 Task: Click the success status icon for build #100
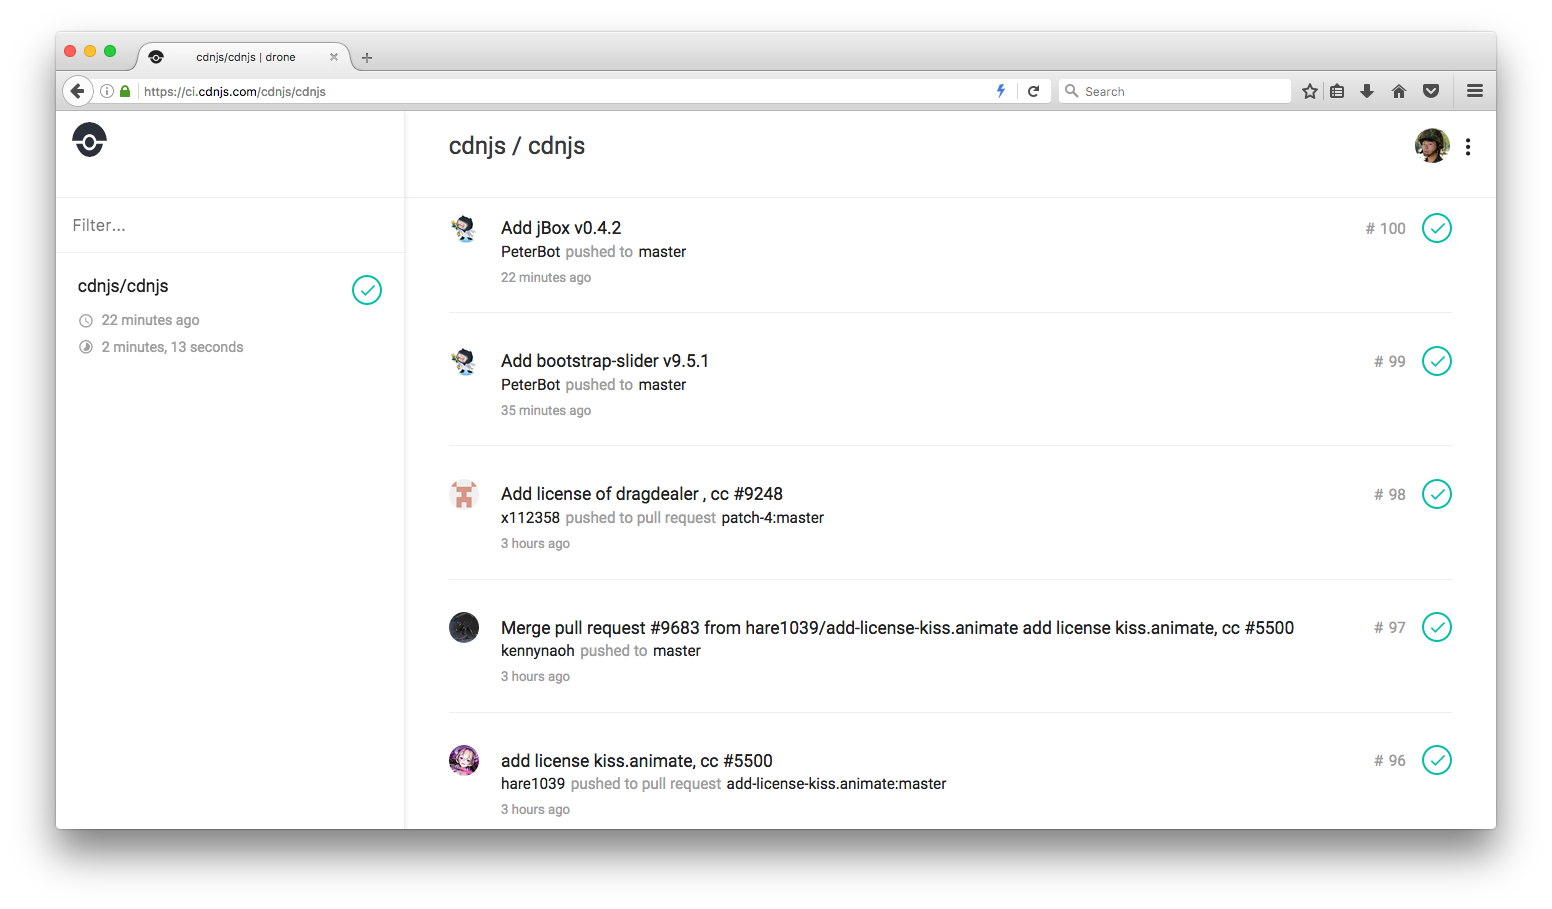pos(1437,228)
